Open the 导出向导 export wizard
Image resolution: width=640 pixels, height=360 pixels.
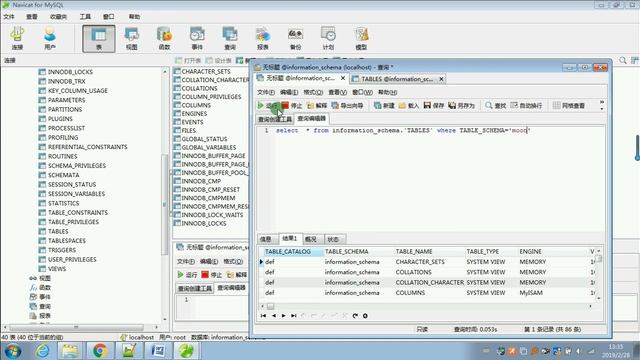(x=347, y=105)
